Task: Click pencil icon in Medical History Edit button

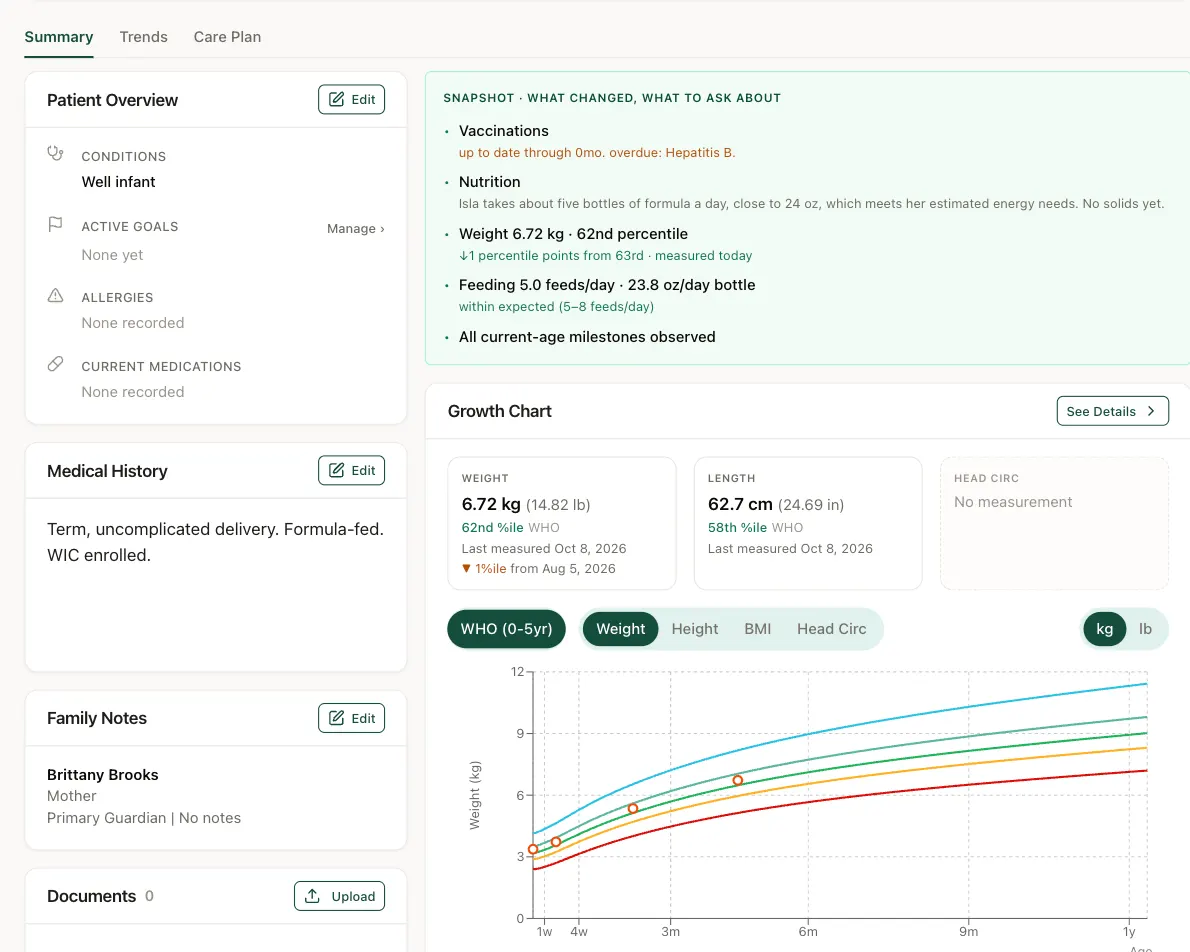Action: click(x=336, y=470)
